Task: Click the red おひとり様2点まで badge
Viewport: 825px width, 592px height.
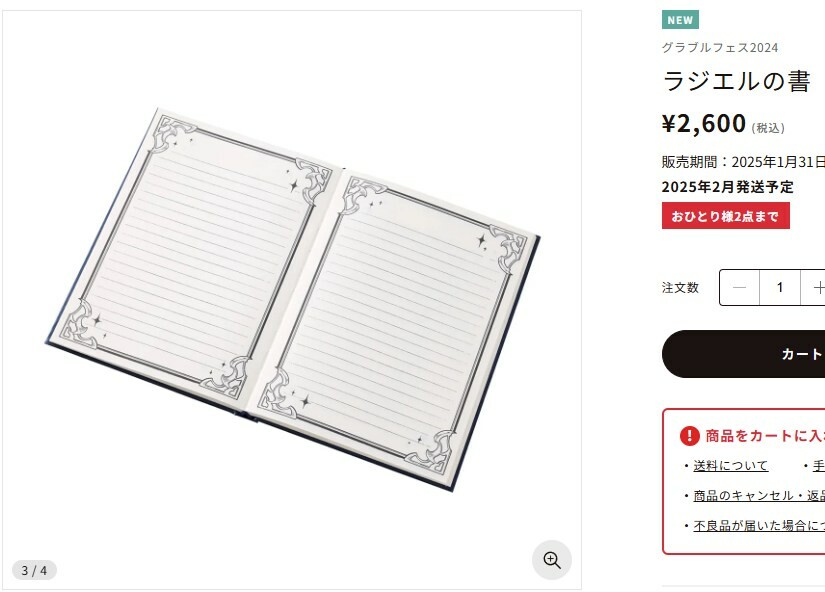Action: 725,216
